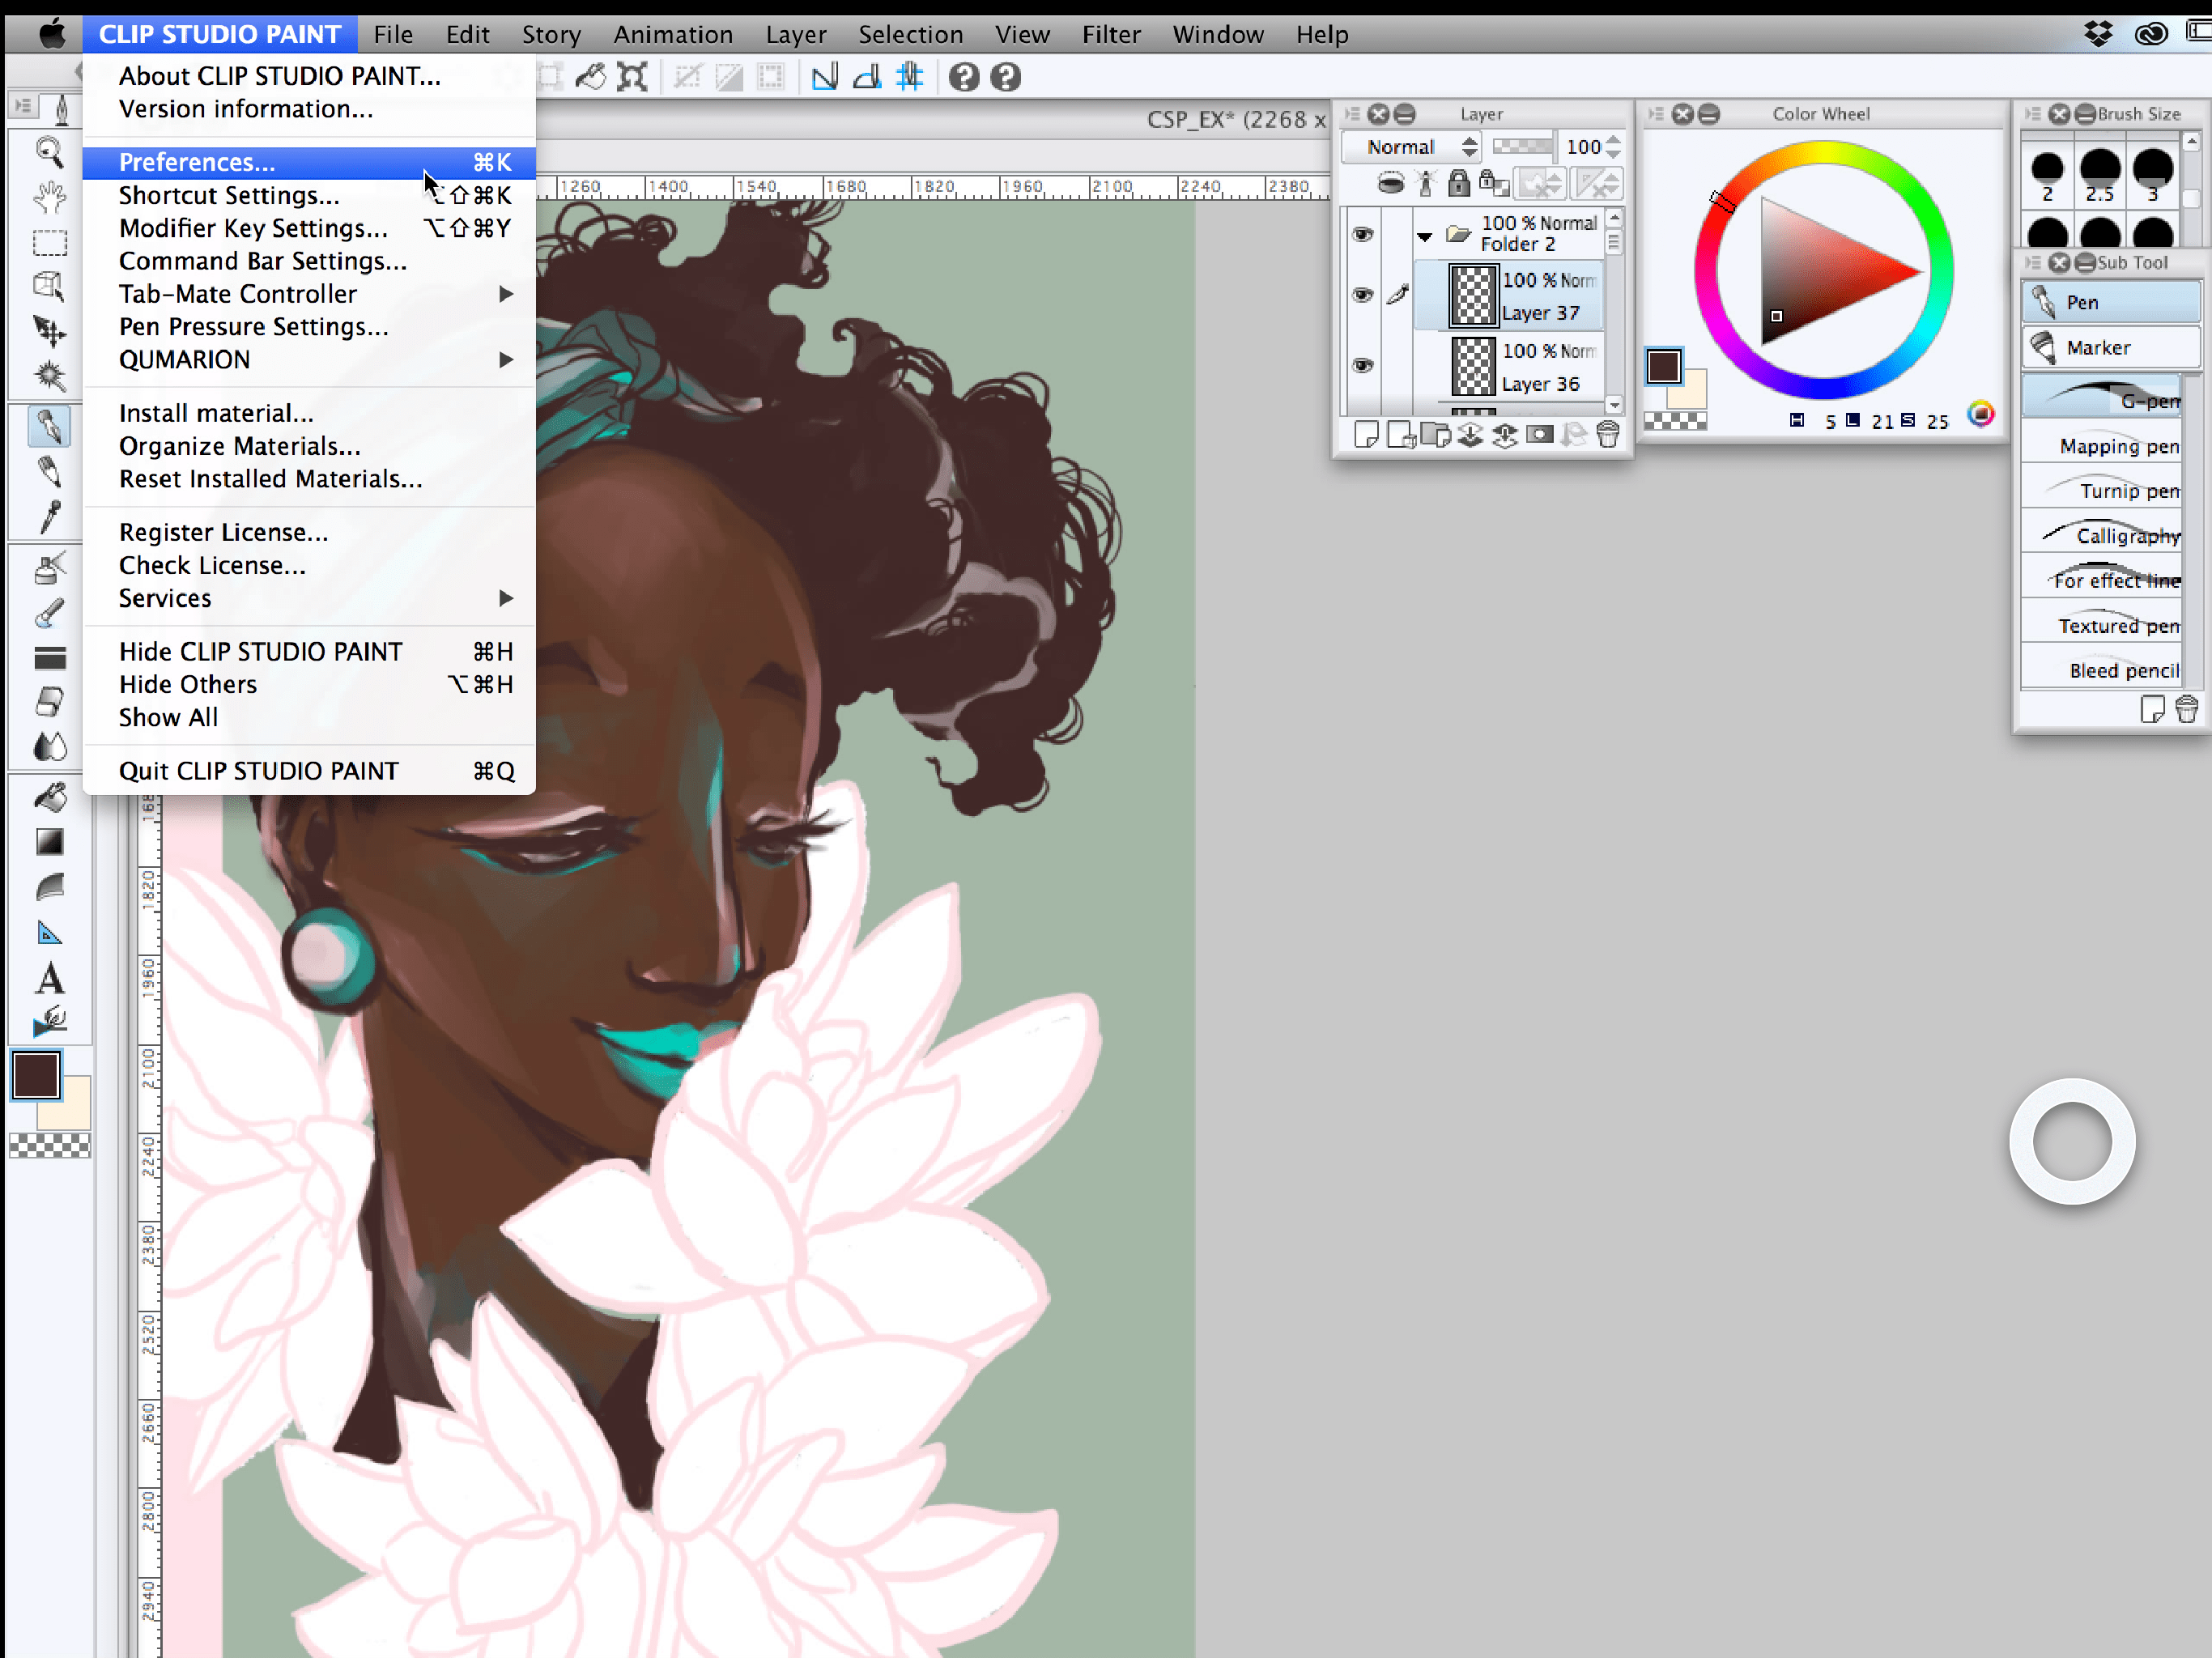Select the Eraser tool
Viewport: 2212px width, 1658px height.
tap(48, 702)
